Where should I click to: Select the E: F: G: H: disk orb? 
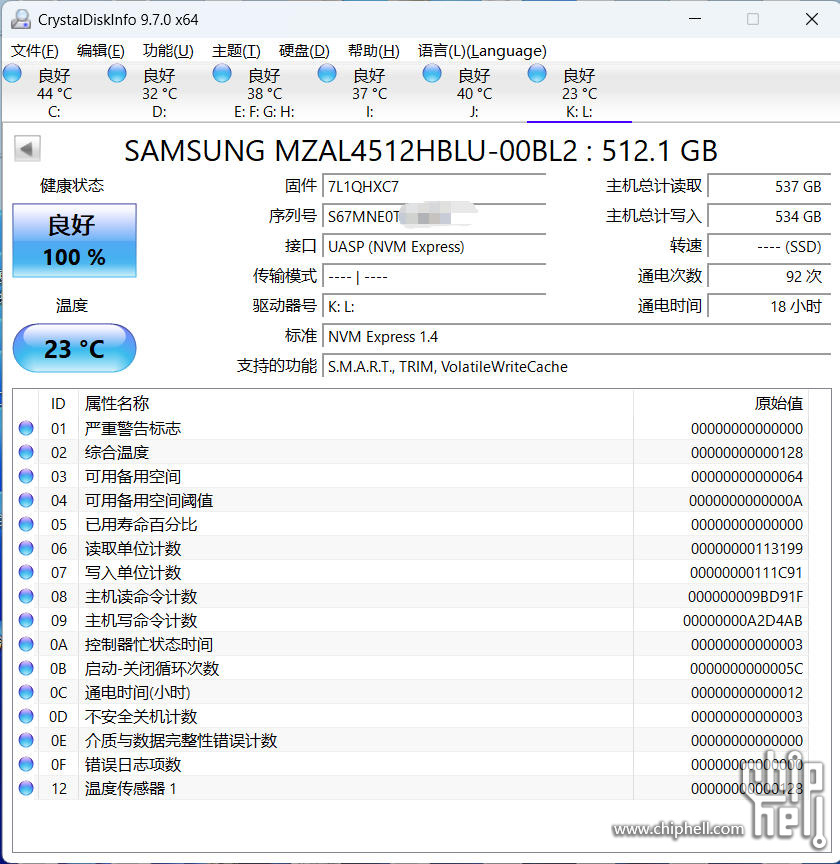[x=223, y=73]
